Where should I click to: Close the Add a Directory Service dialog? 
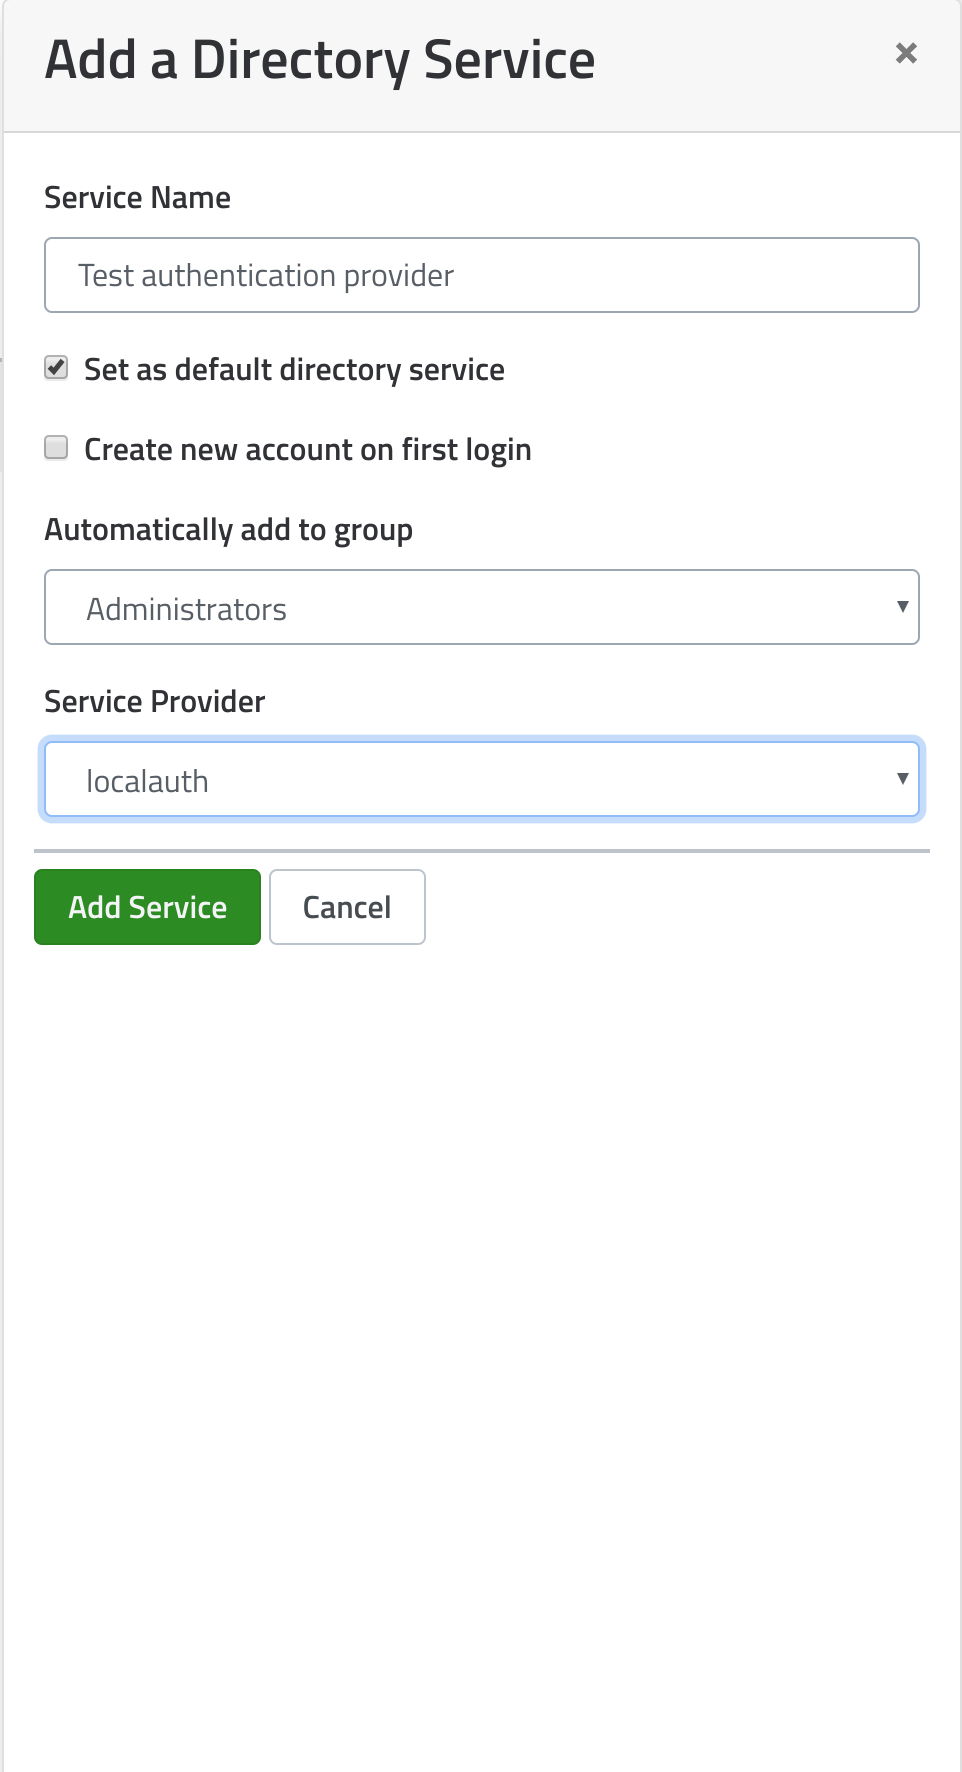pyautogui.click(x=906, y=54)
